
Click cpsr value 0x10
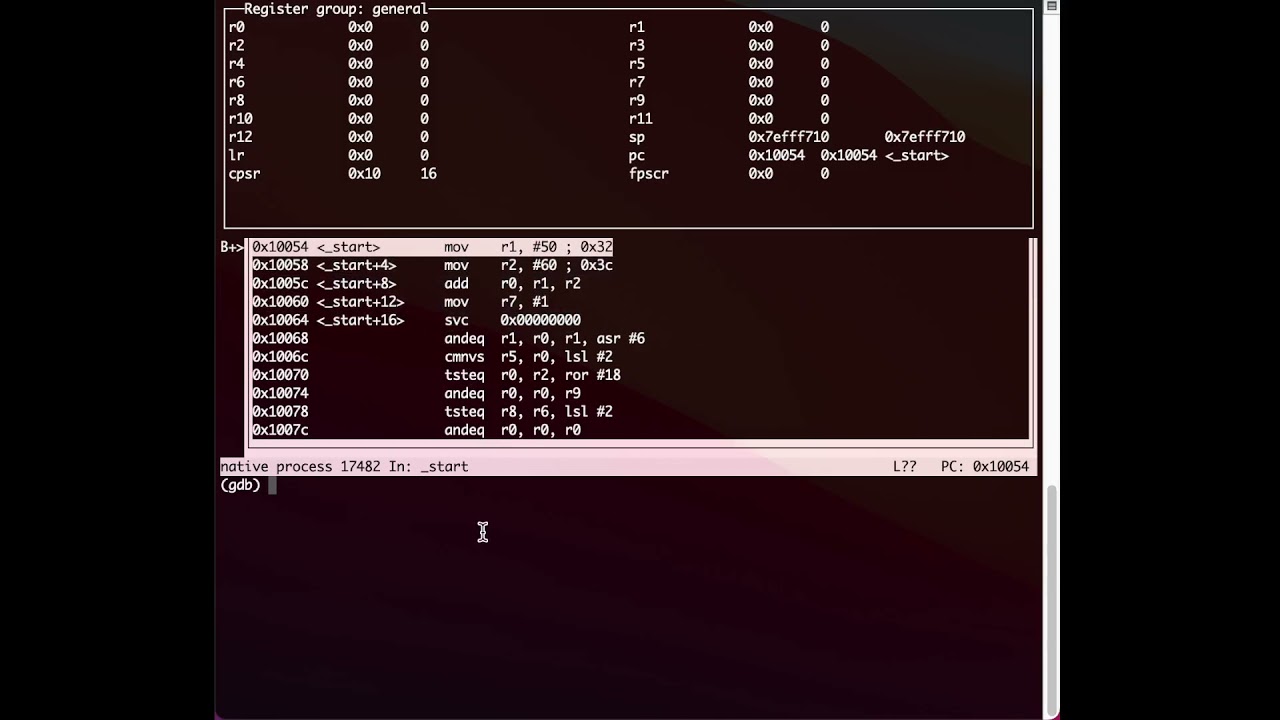pyautogui.click(x=364, y=174)
